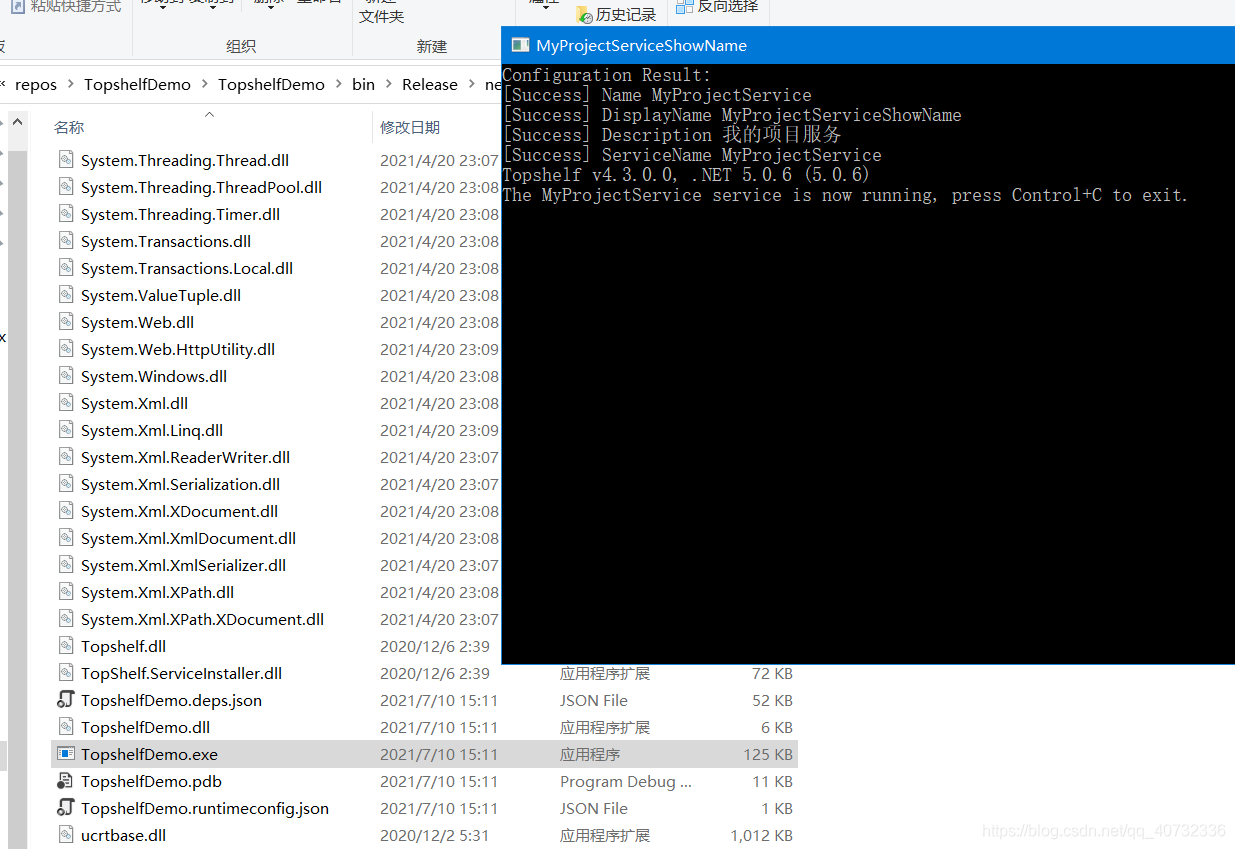Click the console window's title bar icon
Viewport: 1235px width, 849px height.
[x=519, y=45]
